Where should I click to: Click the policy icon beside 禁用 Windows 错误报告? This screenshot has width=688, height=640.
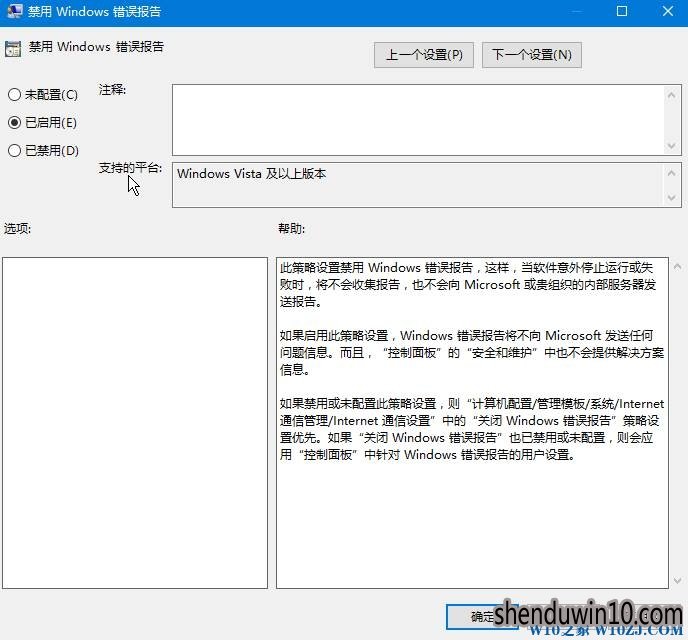point(13,49)
